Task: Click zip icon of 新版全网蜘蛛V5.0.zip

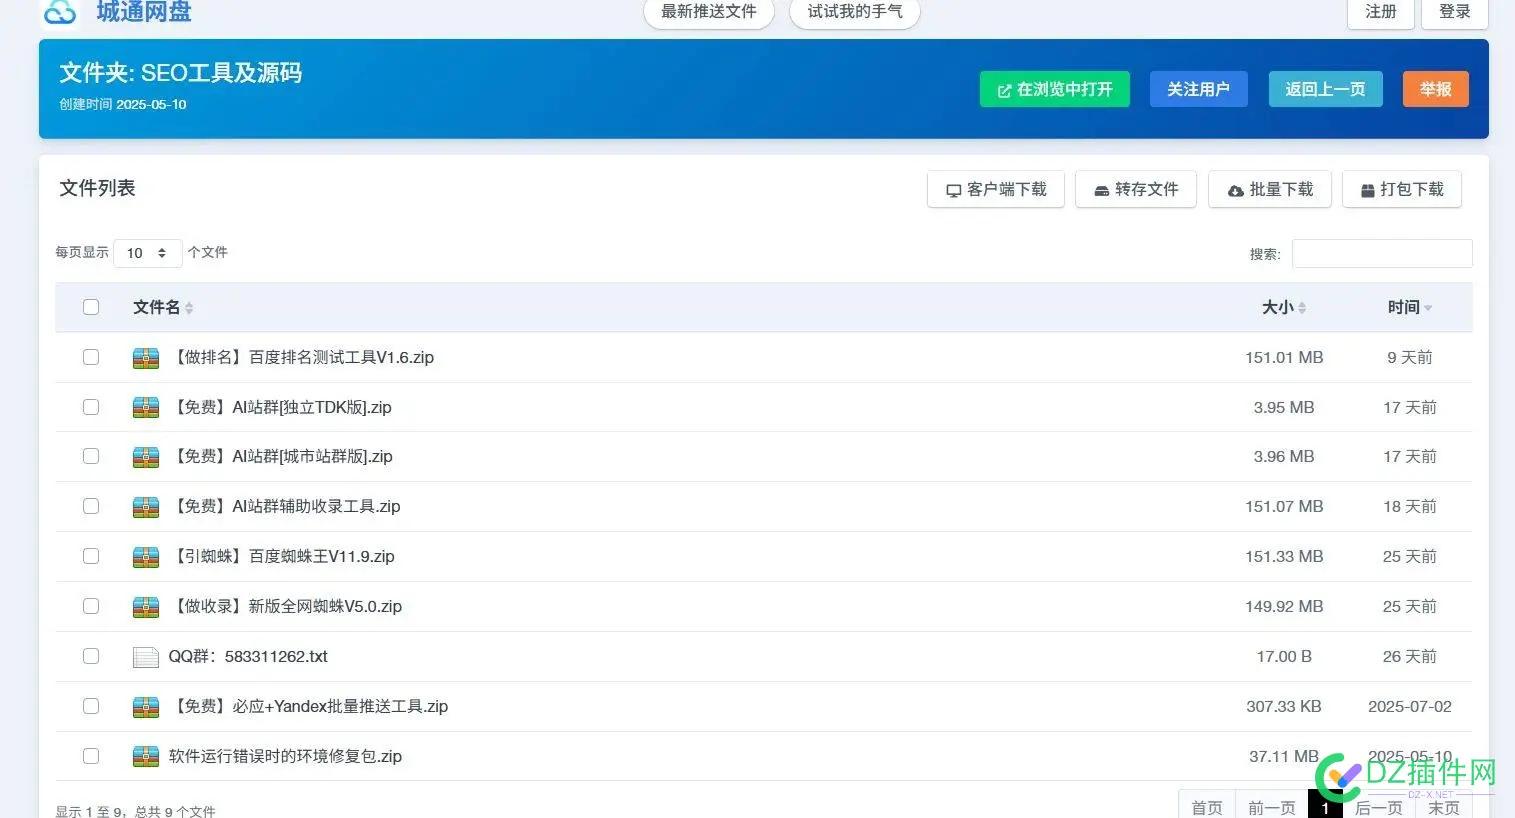Action: 146,607
